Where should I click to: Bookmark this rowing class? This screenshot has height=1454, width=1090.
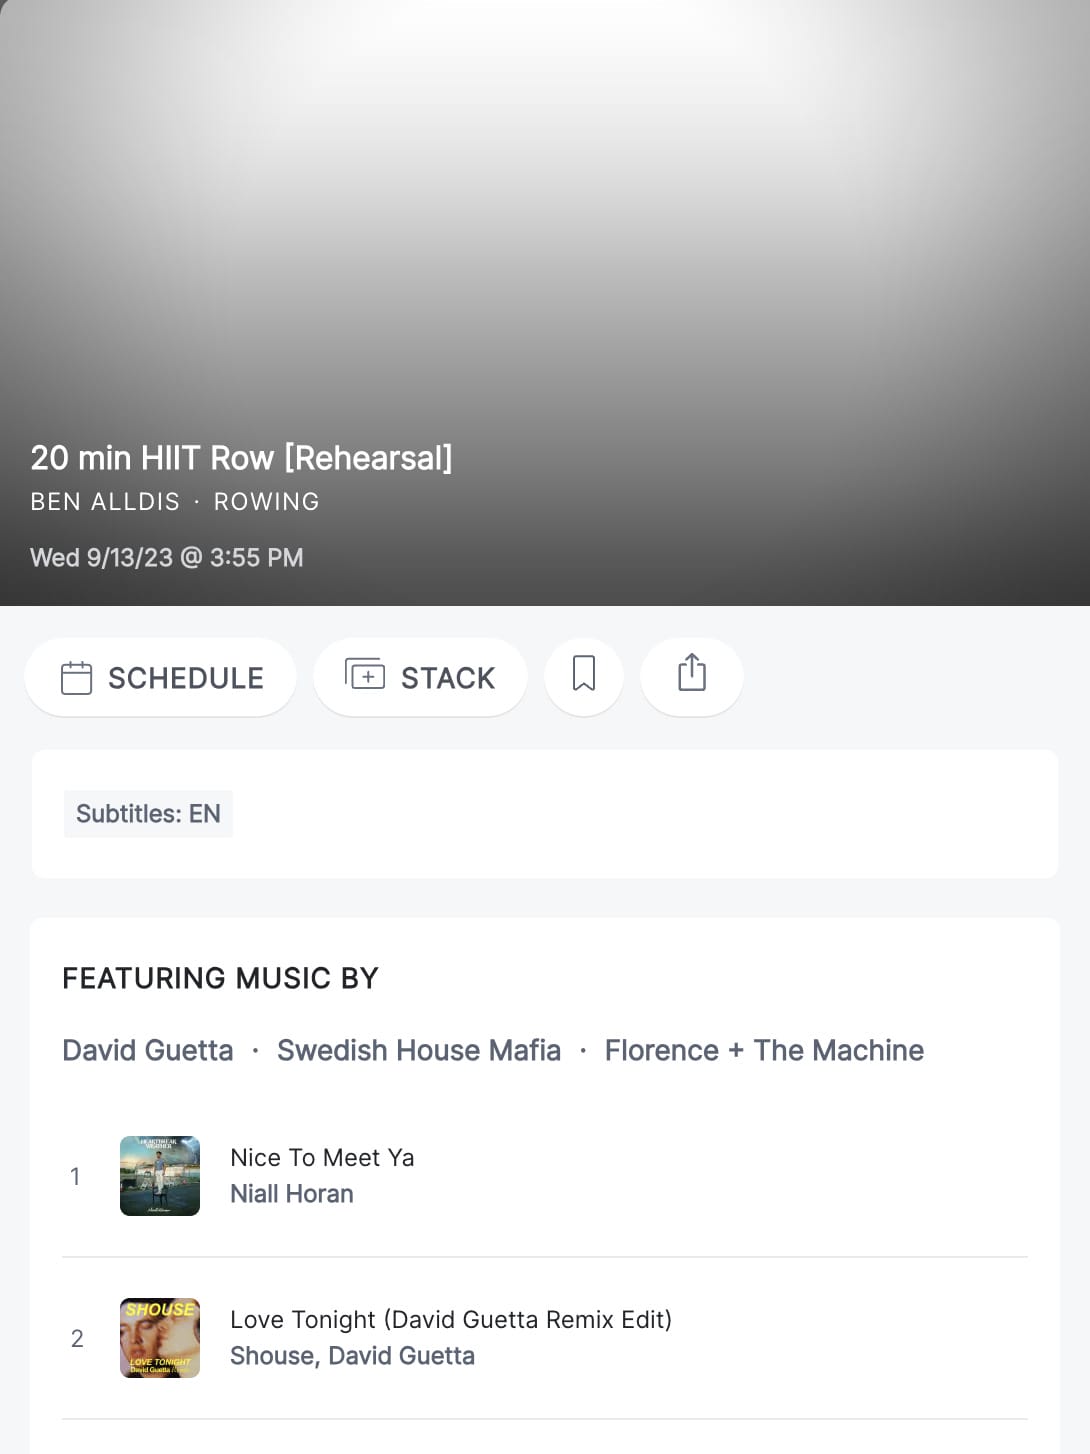pos(584,676)
